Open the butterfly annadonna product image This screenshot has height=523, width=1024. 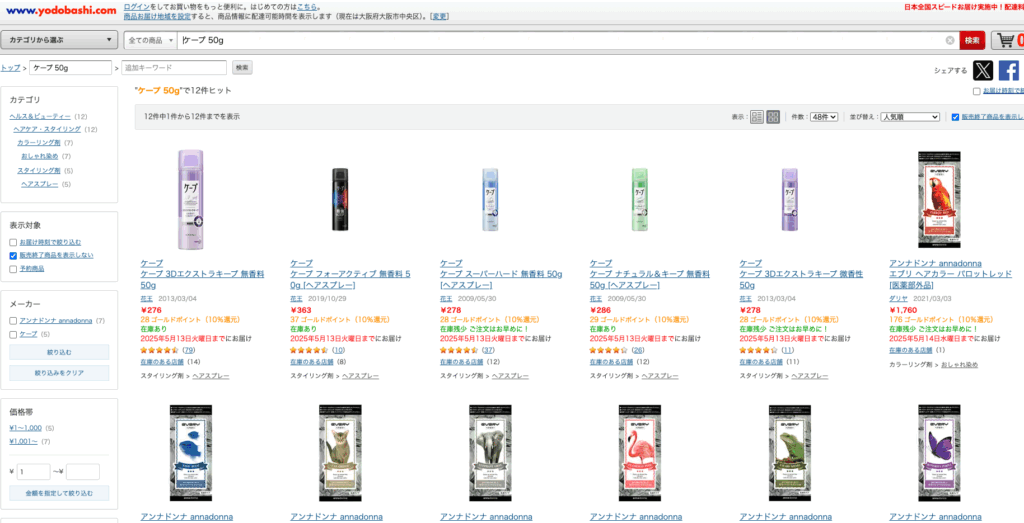pyautogui.click(x=939, y=454)
